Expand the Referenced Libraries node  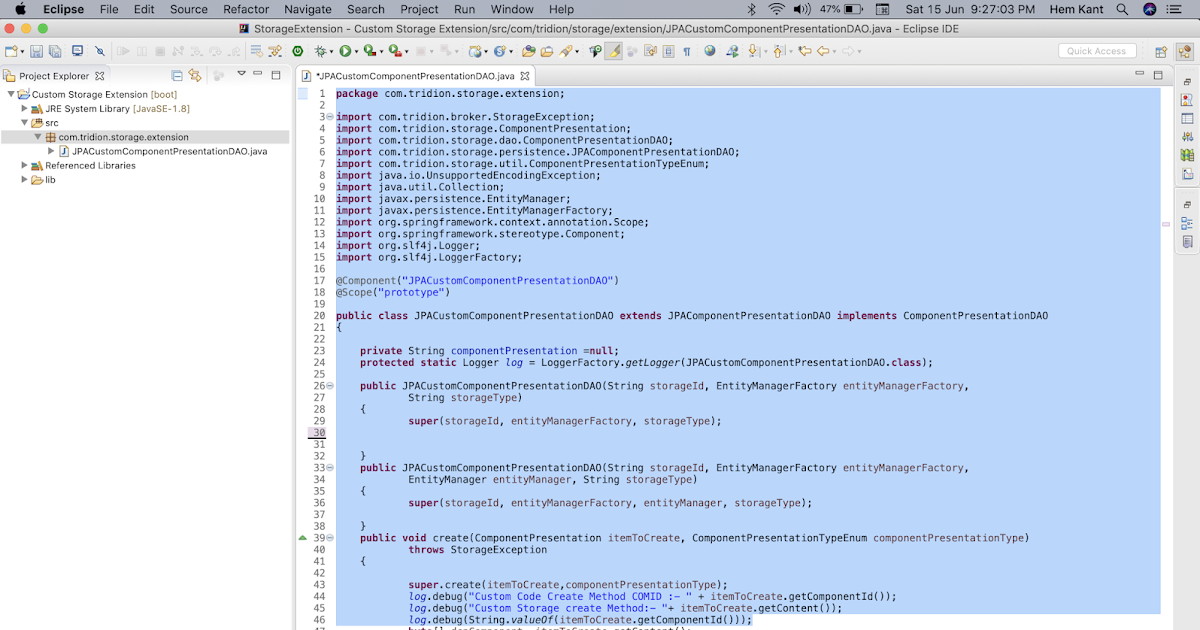pos(24,166)
